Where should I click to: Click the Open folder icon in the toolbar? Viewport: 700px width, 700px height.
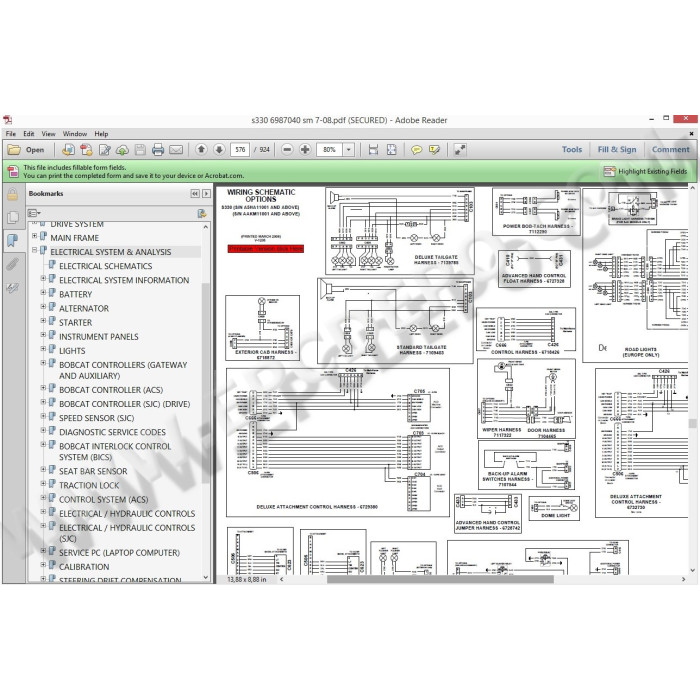(x=14, y=150)
